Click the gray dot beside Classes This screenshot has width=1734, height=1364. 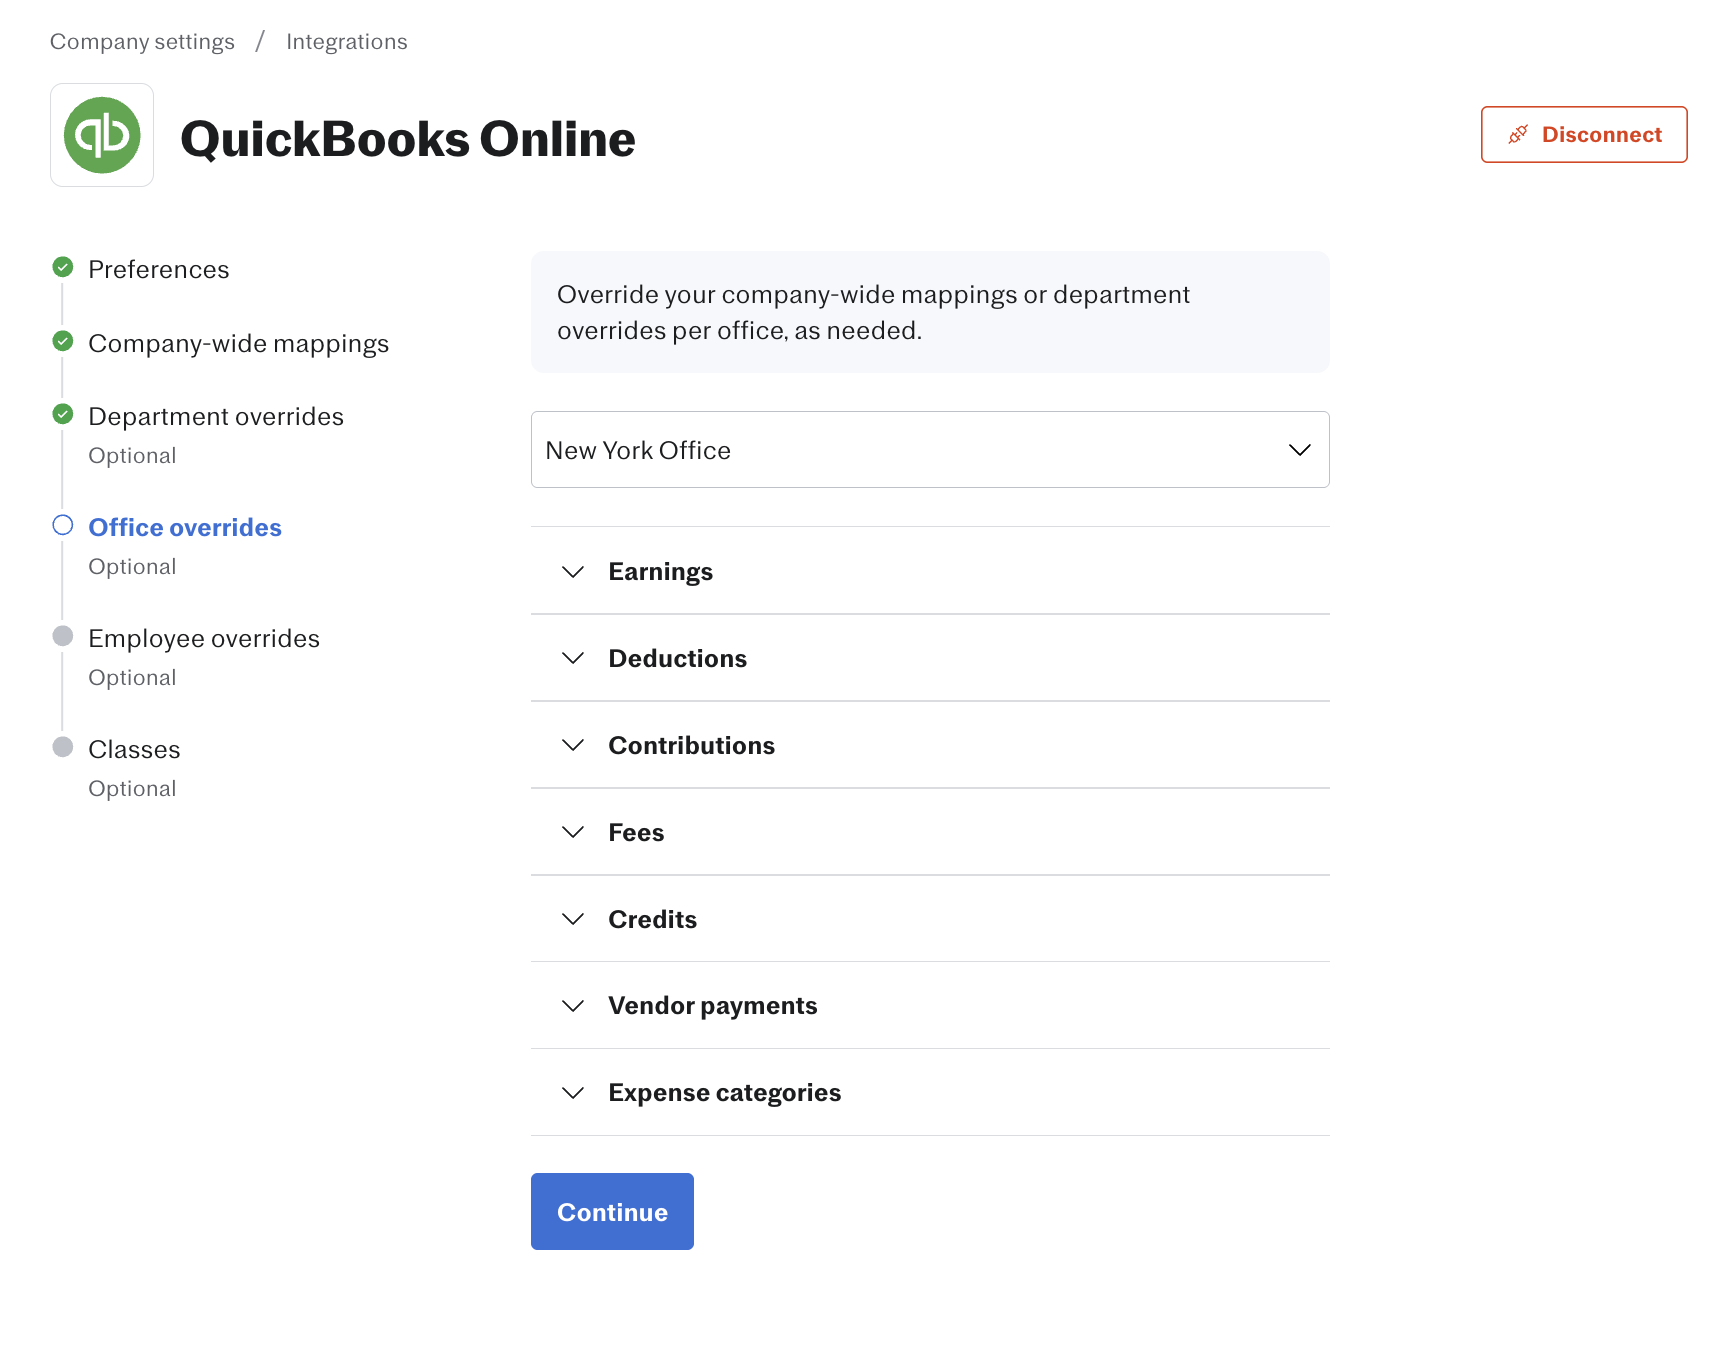pos(63,747)
